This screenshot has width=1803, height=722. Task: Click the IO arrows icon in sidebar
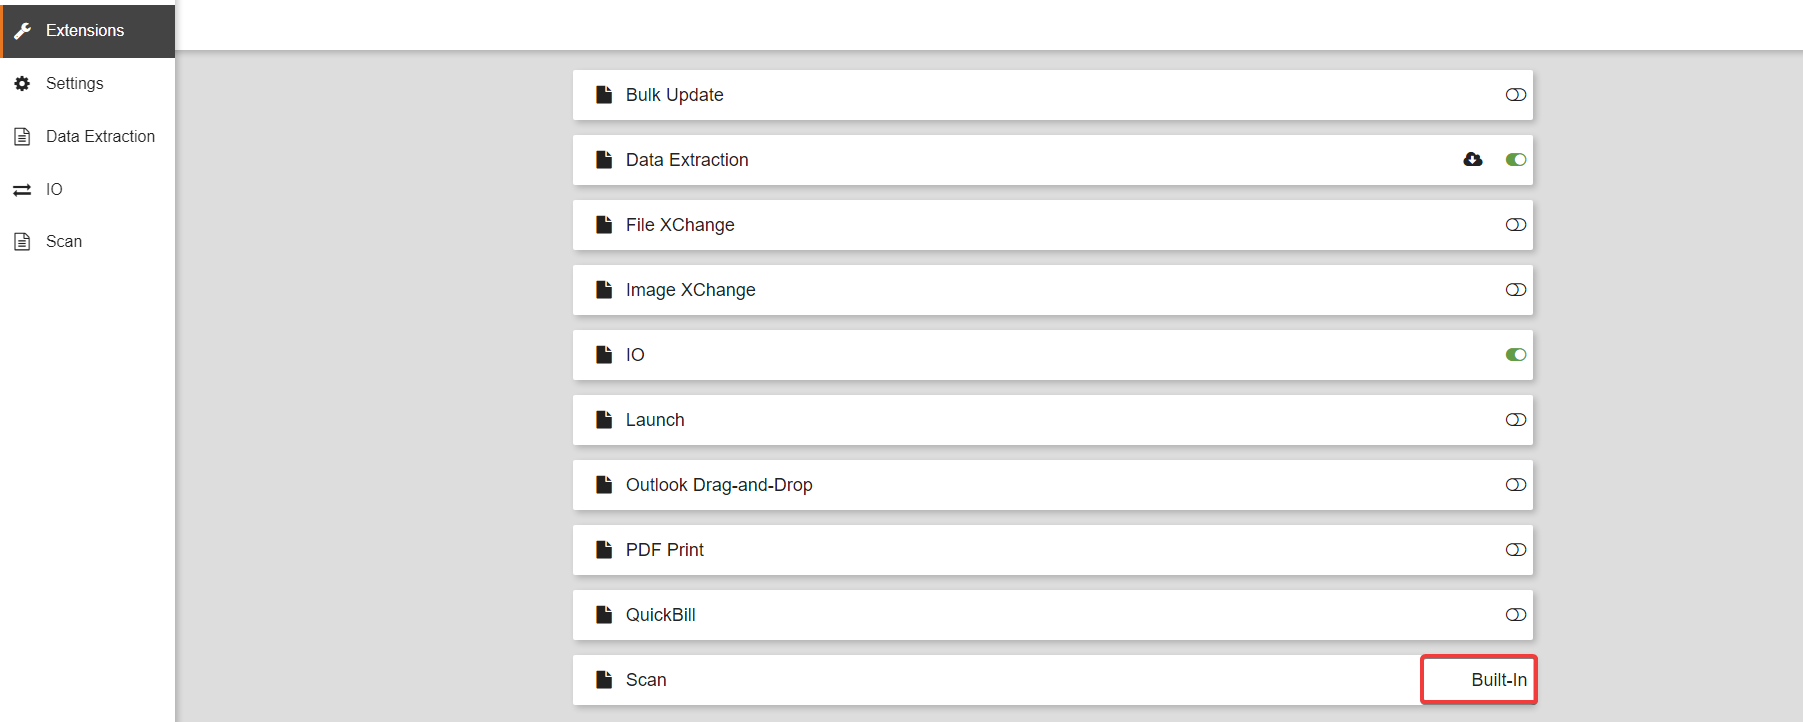point(22,190)
